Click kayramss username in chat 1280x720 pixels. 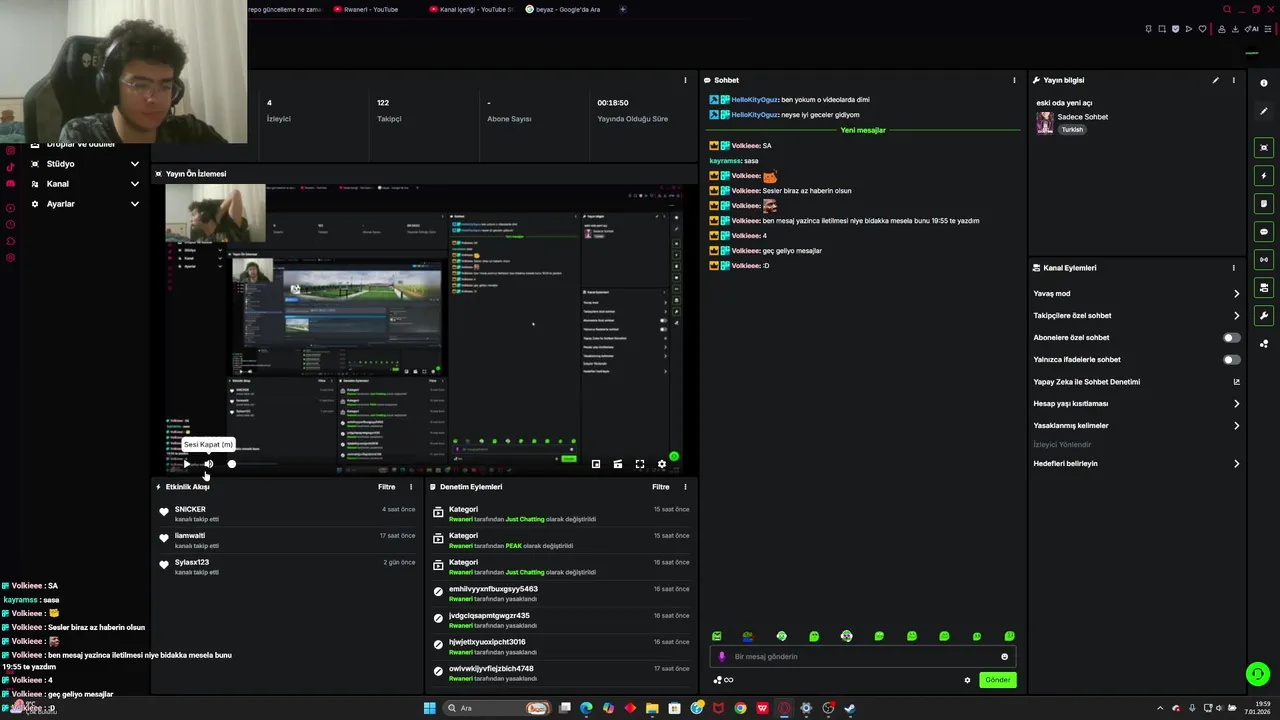pyautogui.click(x=725, y=161)
